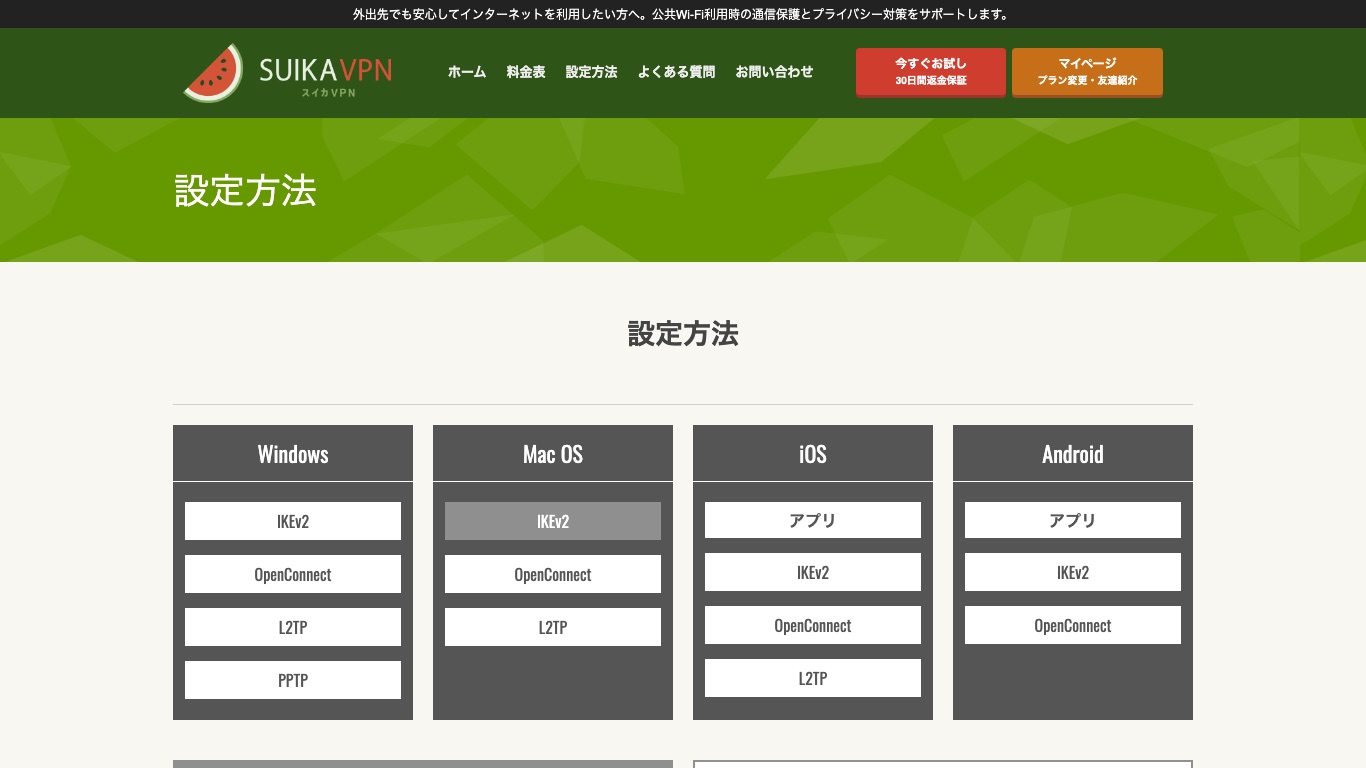Viewport: 1366px width, 768px height.
Task: Open マイページ orange button
Action: 1087,72
